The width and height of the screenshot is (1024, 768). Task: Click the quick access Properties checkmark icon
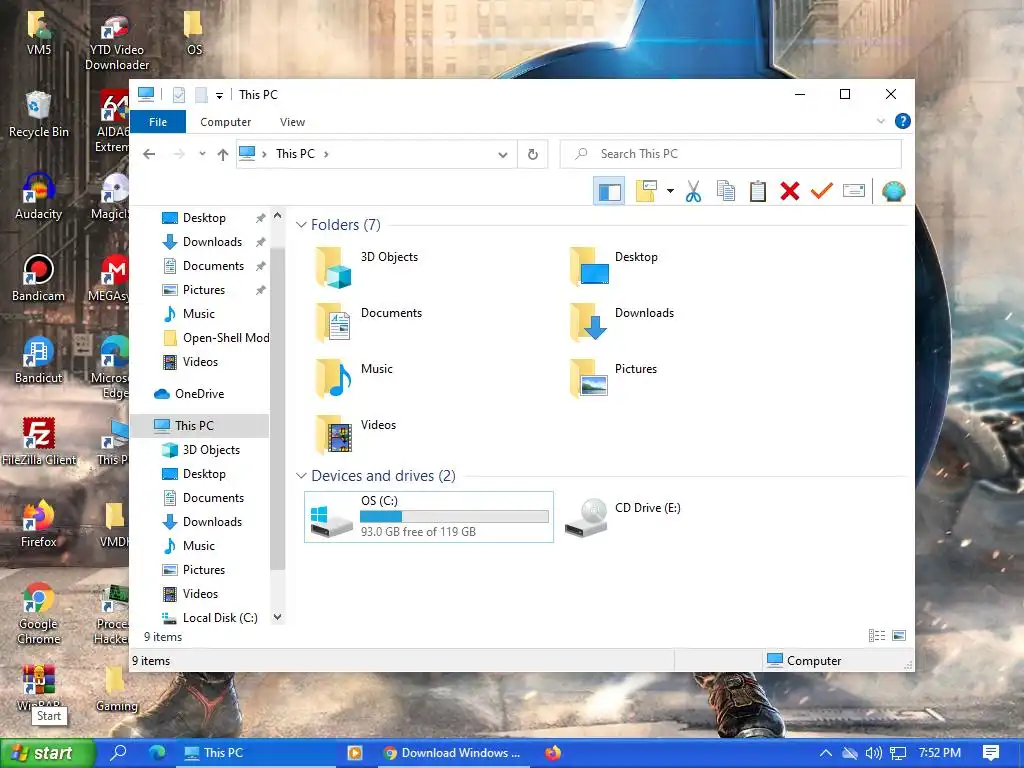(179, 95)
